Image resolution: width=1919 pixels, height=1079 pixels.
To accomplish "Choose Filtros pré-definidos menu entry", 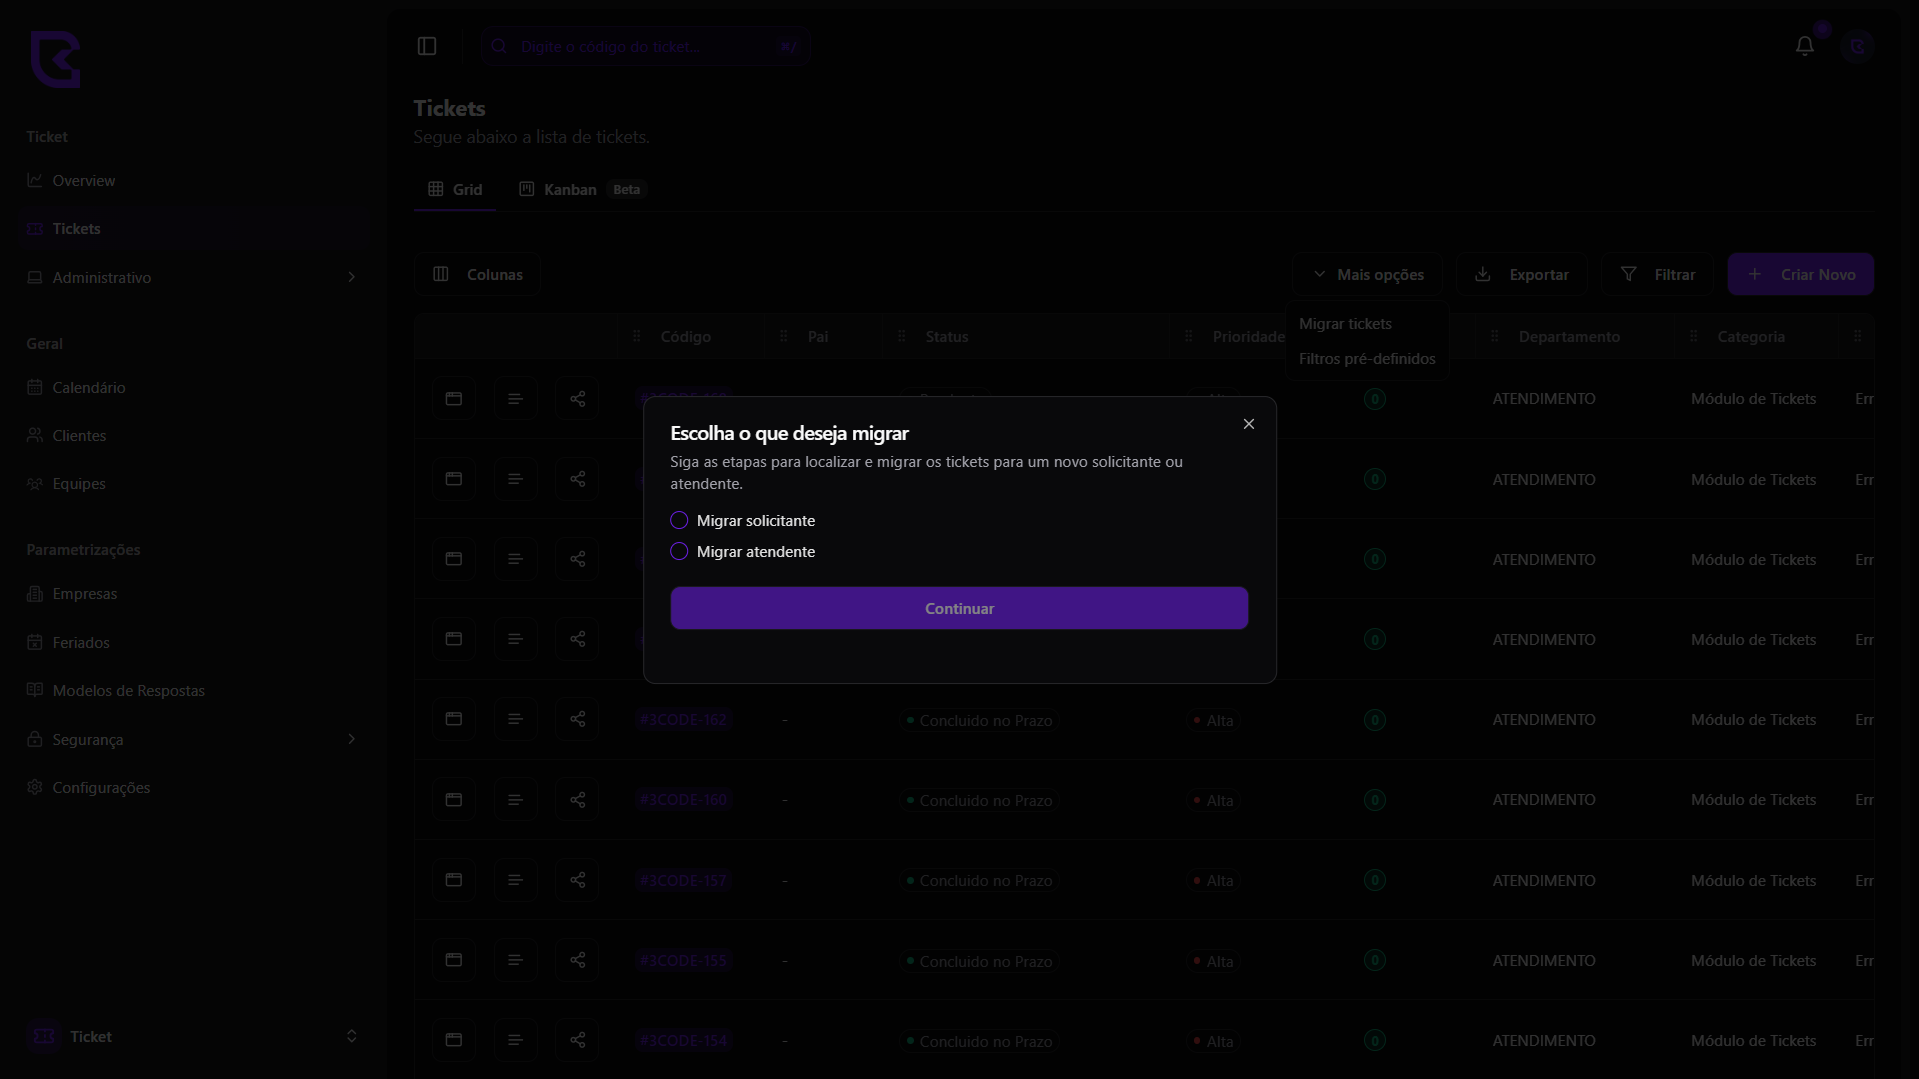I will 1366,358.
